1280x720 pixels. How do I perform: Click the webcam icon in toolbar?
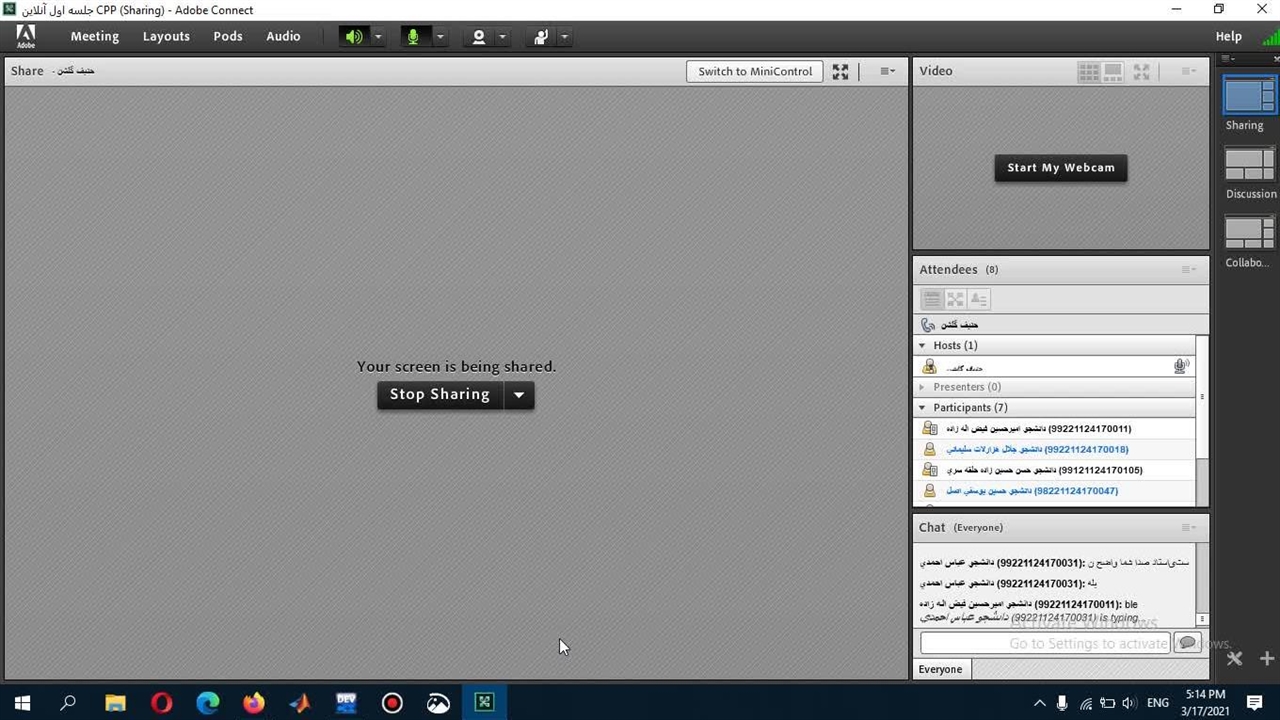click(479, 37)
